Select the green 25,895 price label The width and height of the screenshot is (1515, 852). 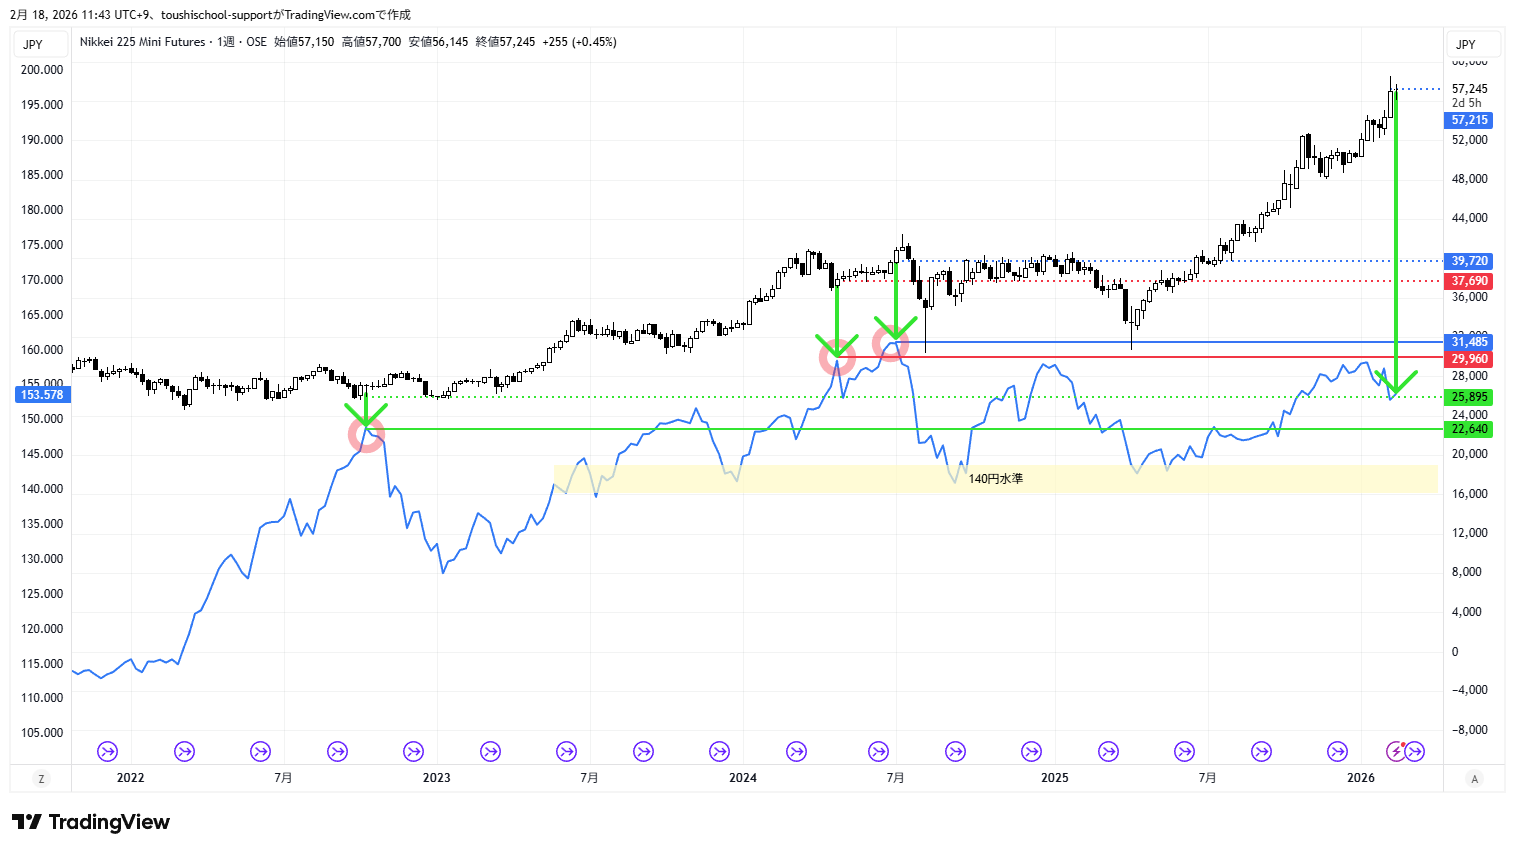[1469, 397]
